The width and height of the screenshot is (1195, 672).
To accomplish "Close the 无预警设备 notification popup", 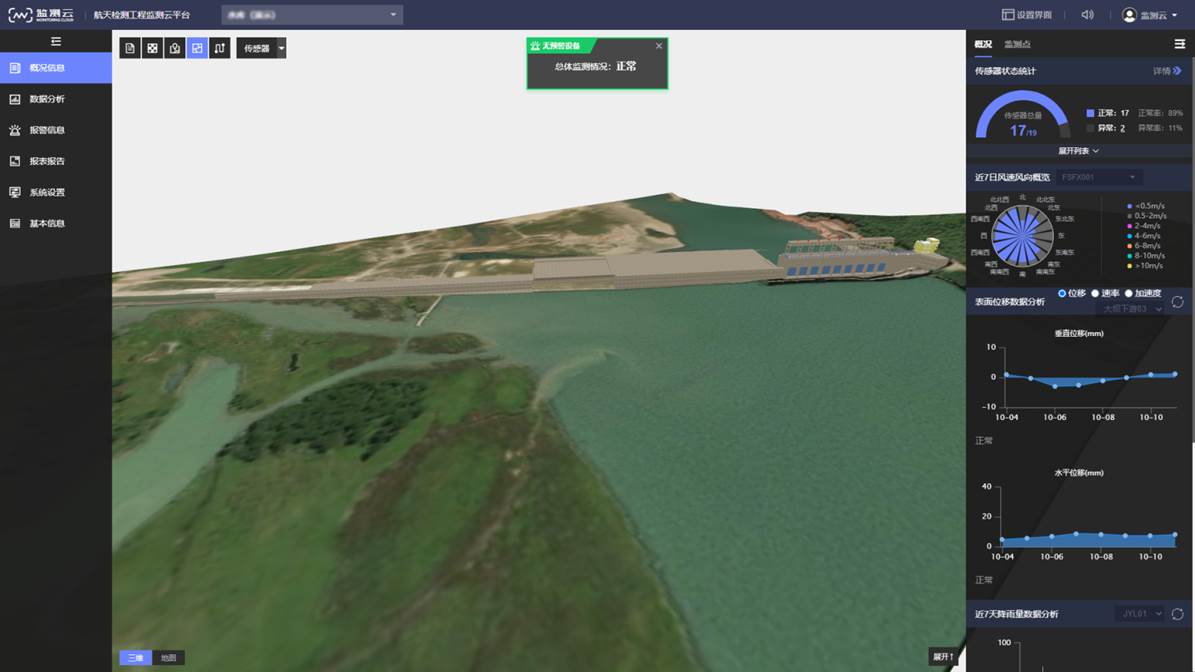I will tap(658, 46).
